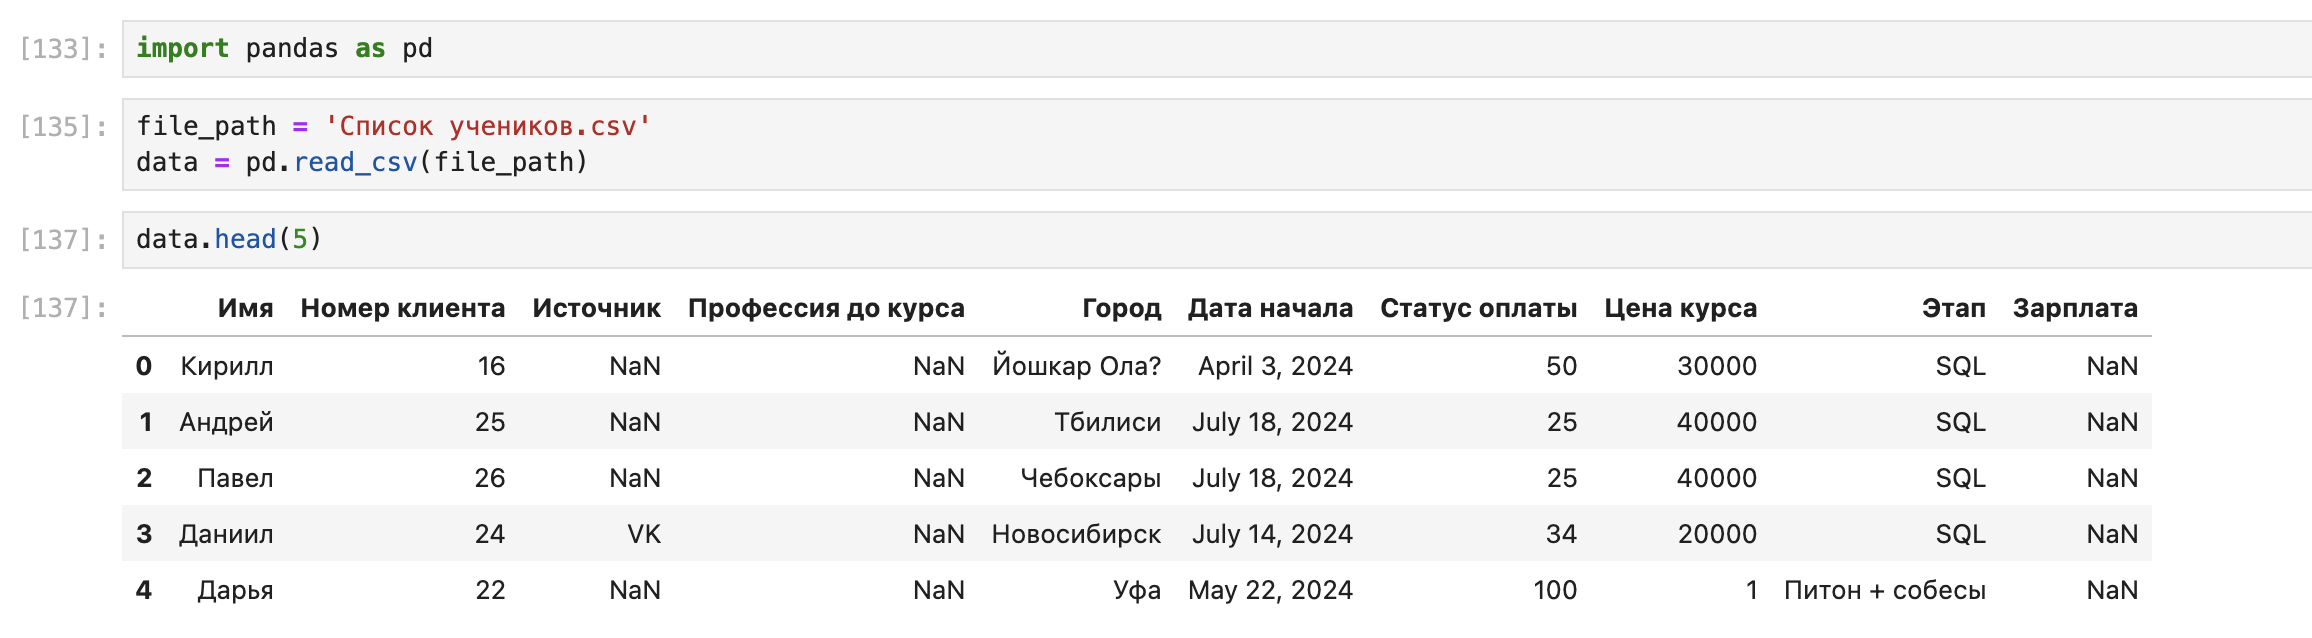This screenshot has height=638, width=2312.
Task: Click the VK source cell
Action: coord(643,534)
